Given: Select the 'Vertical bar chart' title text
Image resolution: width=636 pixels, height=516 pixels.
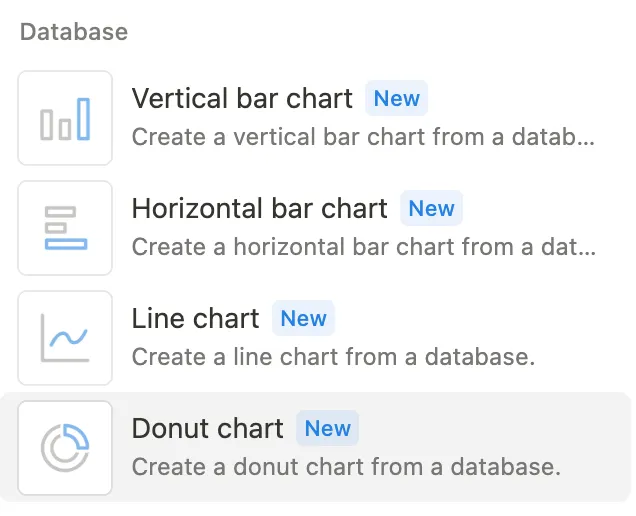Looking at the screenshot, I should 242,99.
